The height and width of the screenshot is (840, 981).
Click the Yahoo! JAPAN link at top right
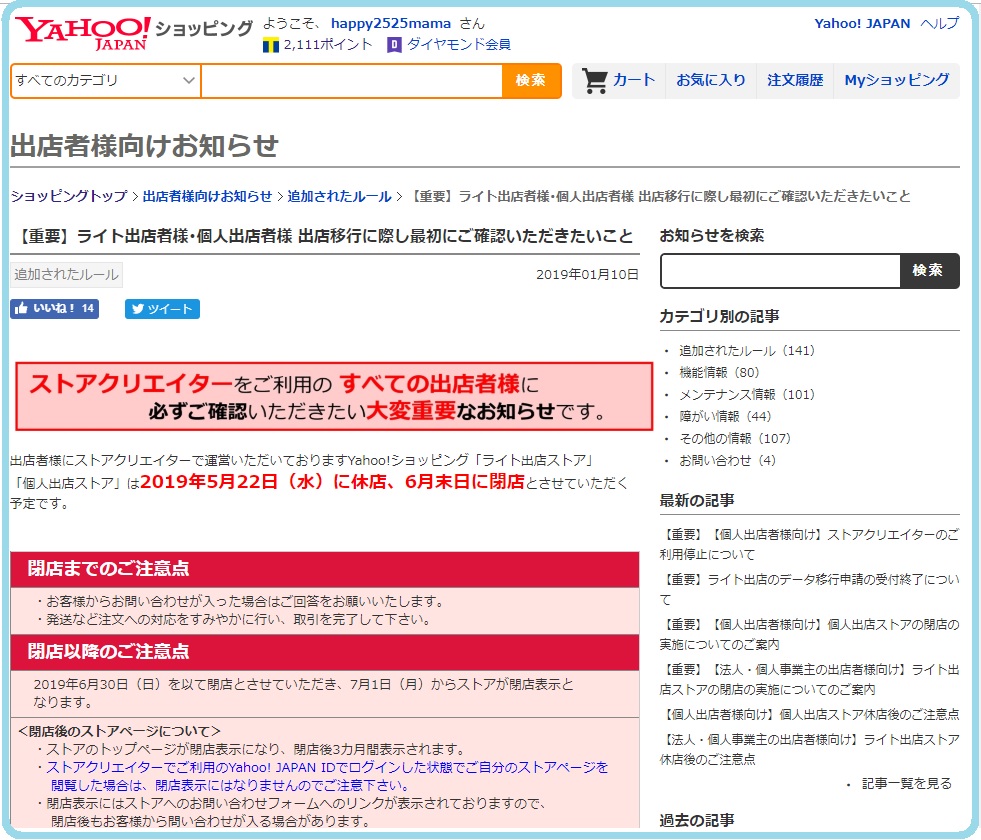coord(862,24)
